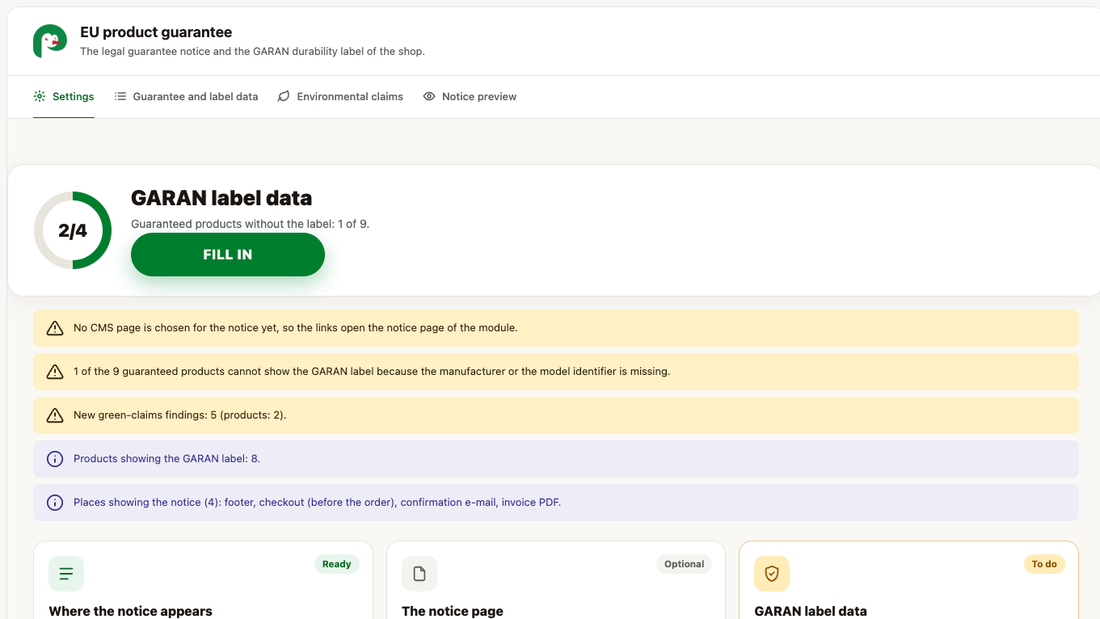The height and width of the screenshot is (619, 1100).
Task: Click the green parrot module logo
Action: click(50, 41)
